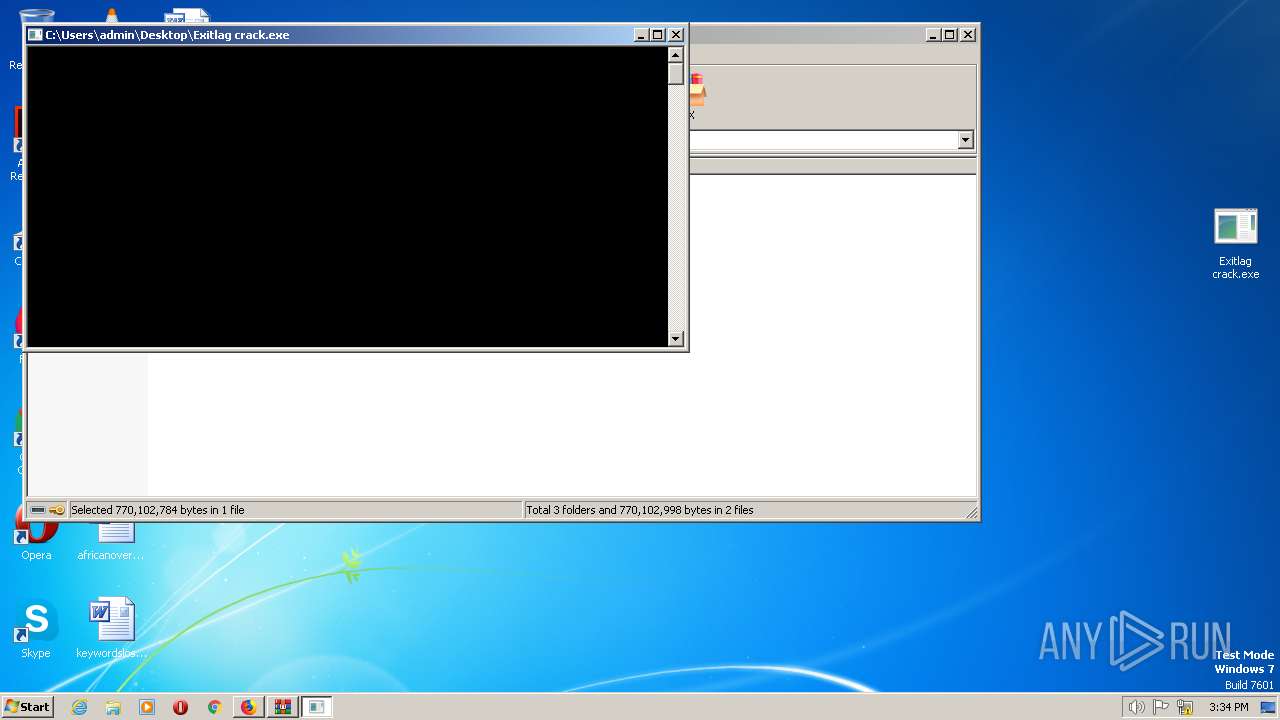Viewport: 1280px width, 720px height.
Task: Click the console scrollbar down arrow
Action: pyautogui.click(x=676, y=339)
